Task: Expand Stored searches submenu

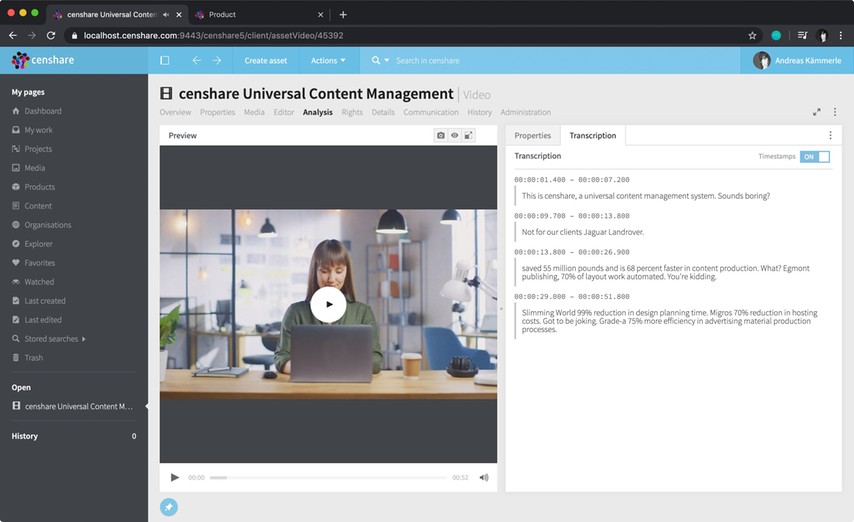Action: point(83,339)
